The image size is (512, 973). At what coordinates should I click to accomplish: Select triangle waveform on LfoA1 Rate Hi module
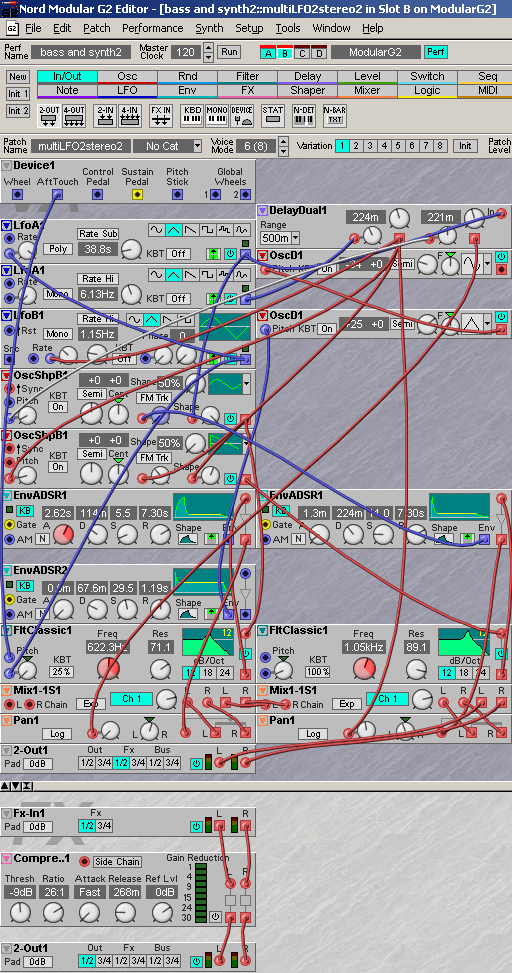pyautogui.click(x=173, y=275)
